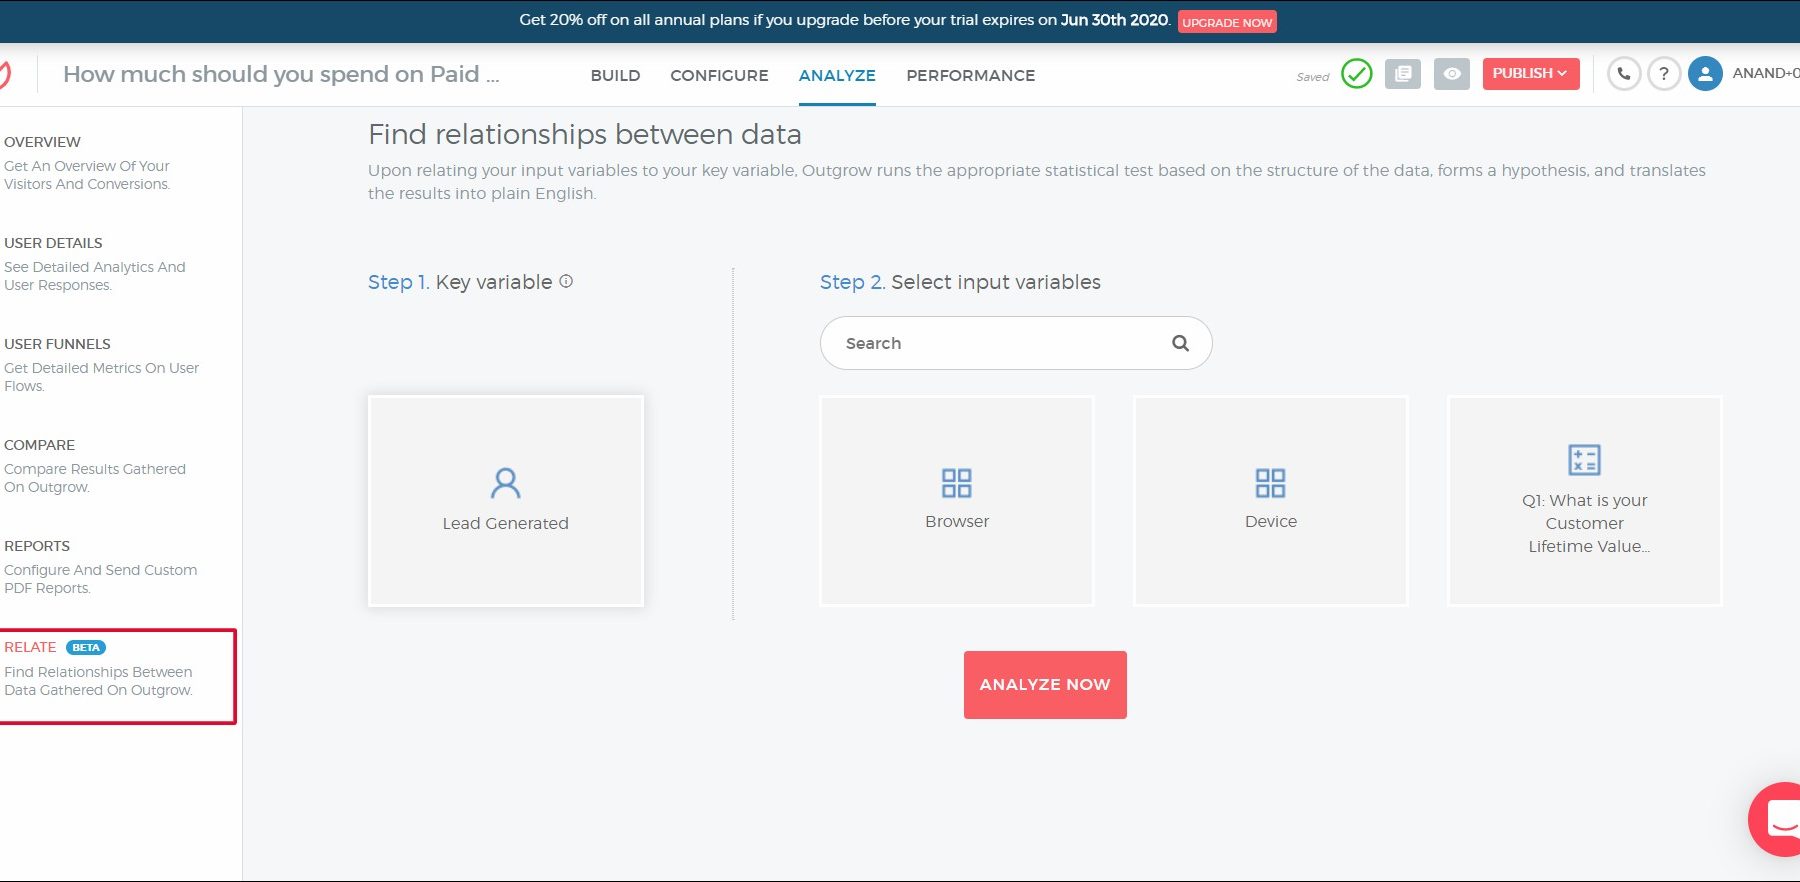Open the Performance tab

970,76
